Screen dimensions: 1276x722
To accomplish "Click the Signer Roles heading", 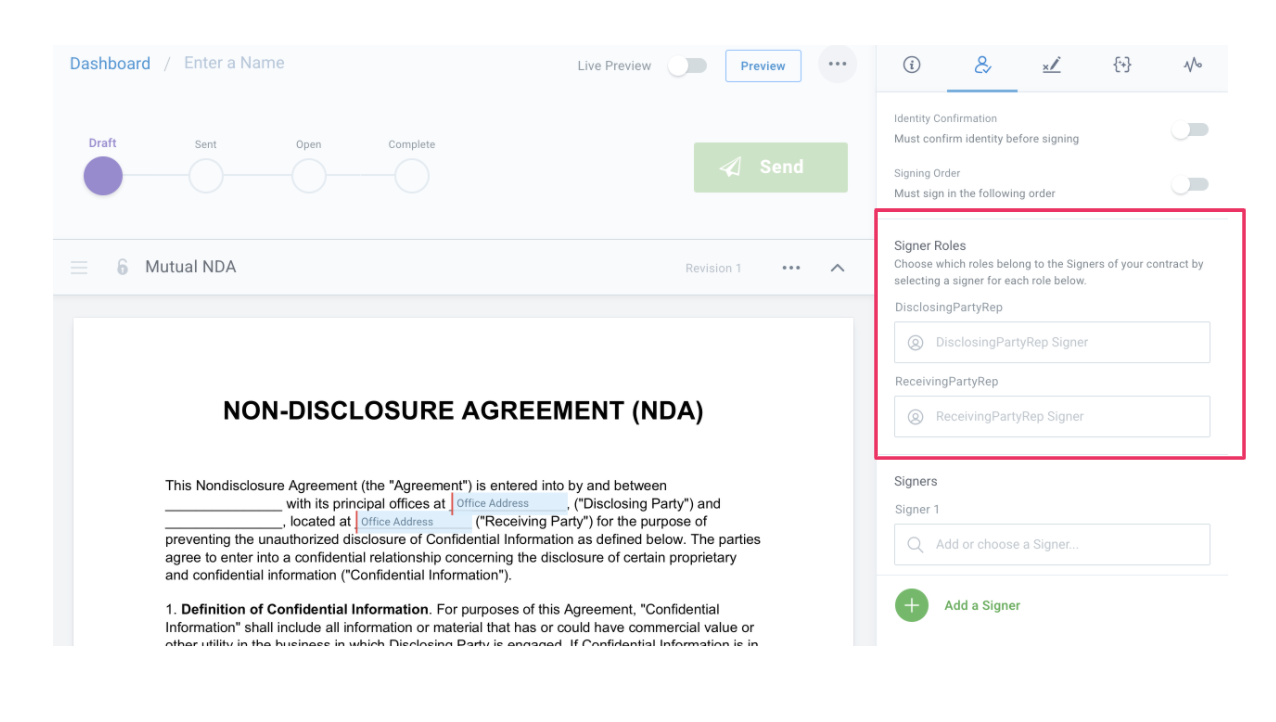I will 930,245.
